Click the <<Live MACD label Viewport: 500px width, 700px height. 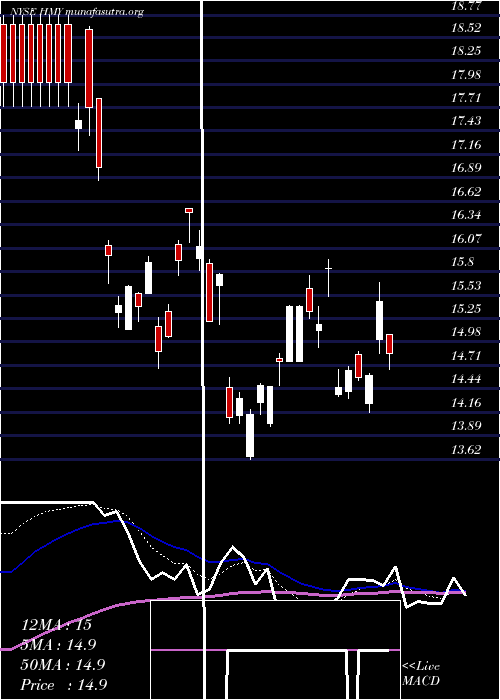click(421, 673)
